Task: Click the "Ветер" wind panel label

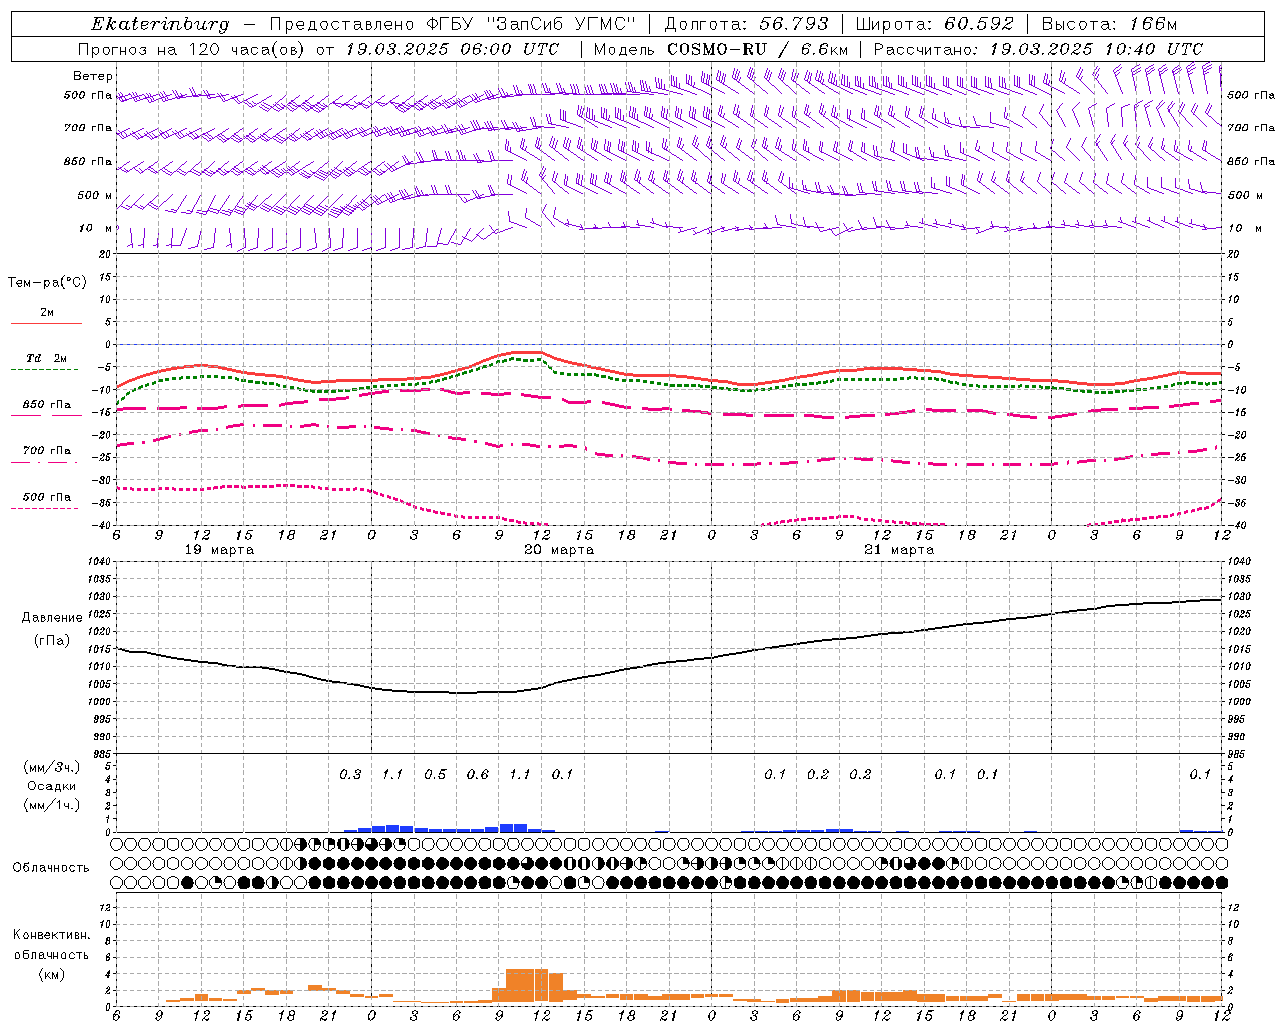Action: click(x=93, y=76)
